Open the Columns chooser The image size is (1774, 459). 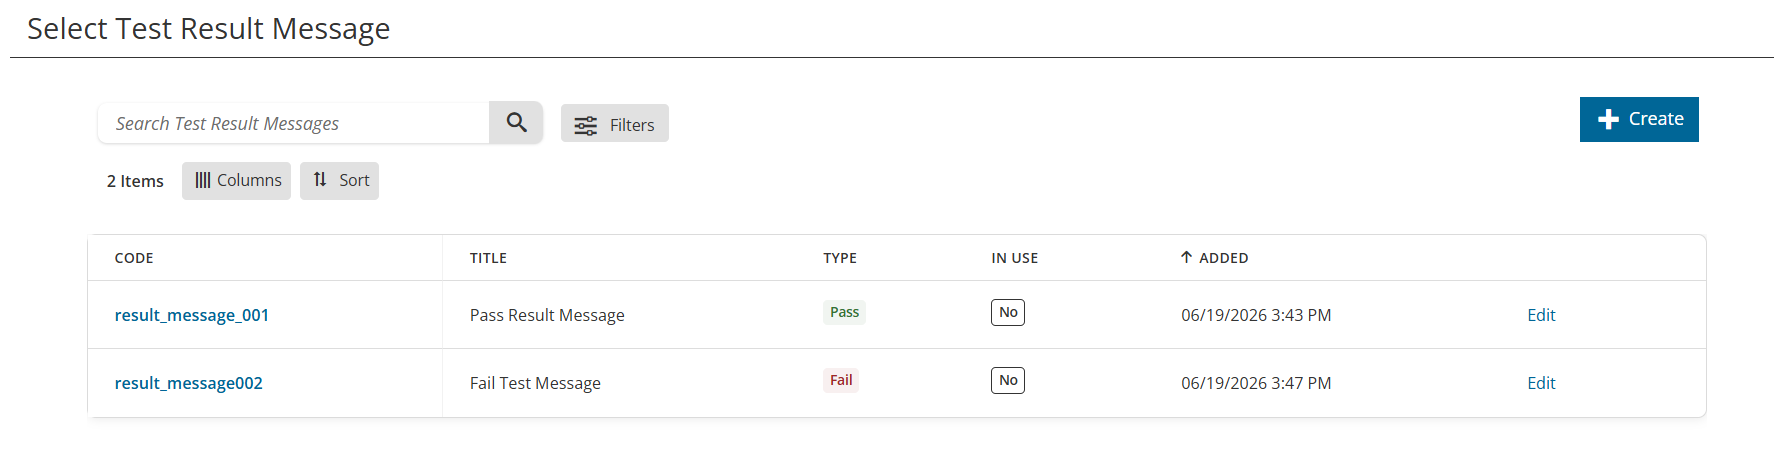tap(236, 181)
